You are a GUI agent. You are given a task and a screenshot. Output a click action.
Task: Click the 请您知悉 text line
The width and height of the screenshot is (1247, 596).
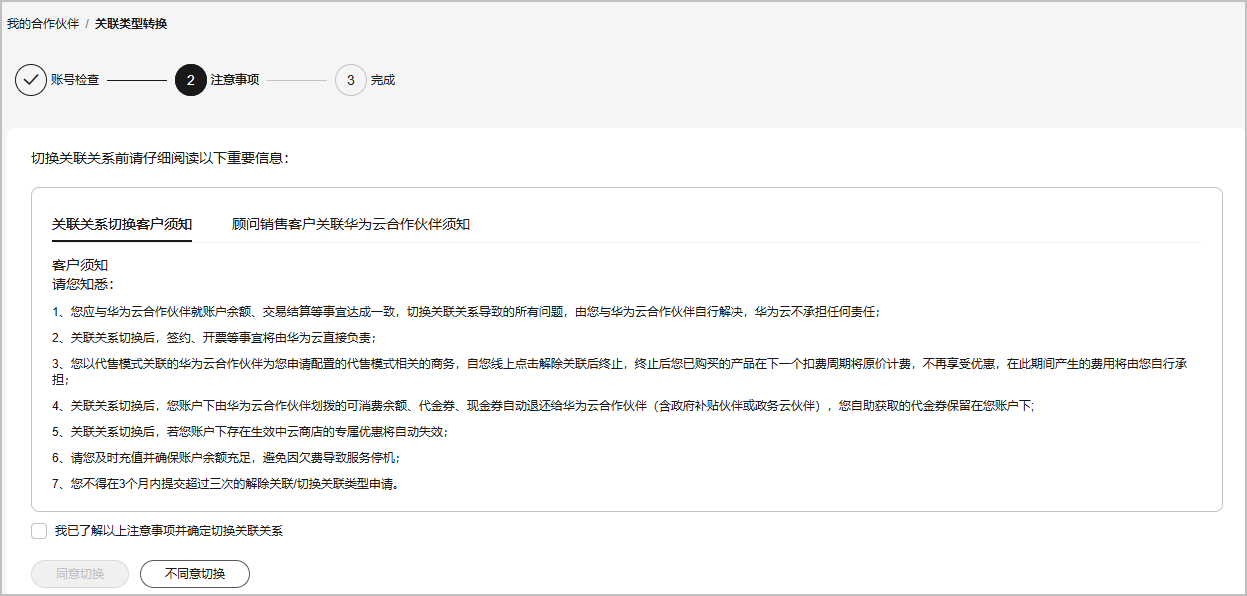pos(83,284)
